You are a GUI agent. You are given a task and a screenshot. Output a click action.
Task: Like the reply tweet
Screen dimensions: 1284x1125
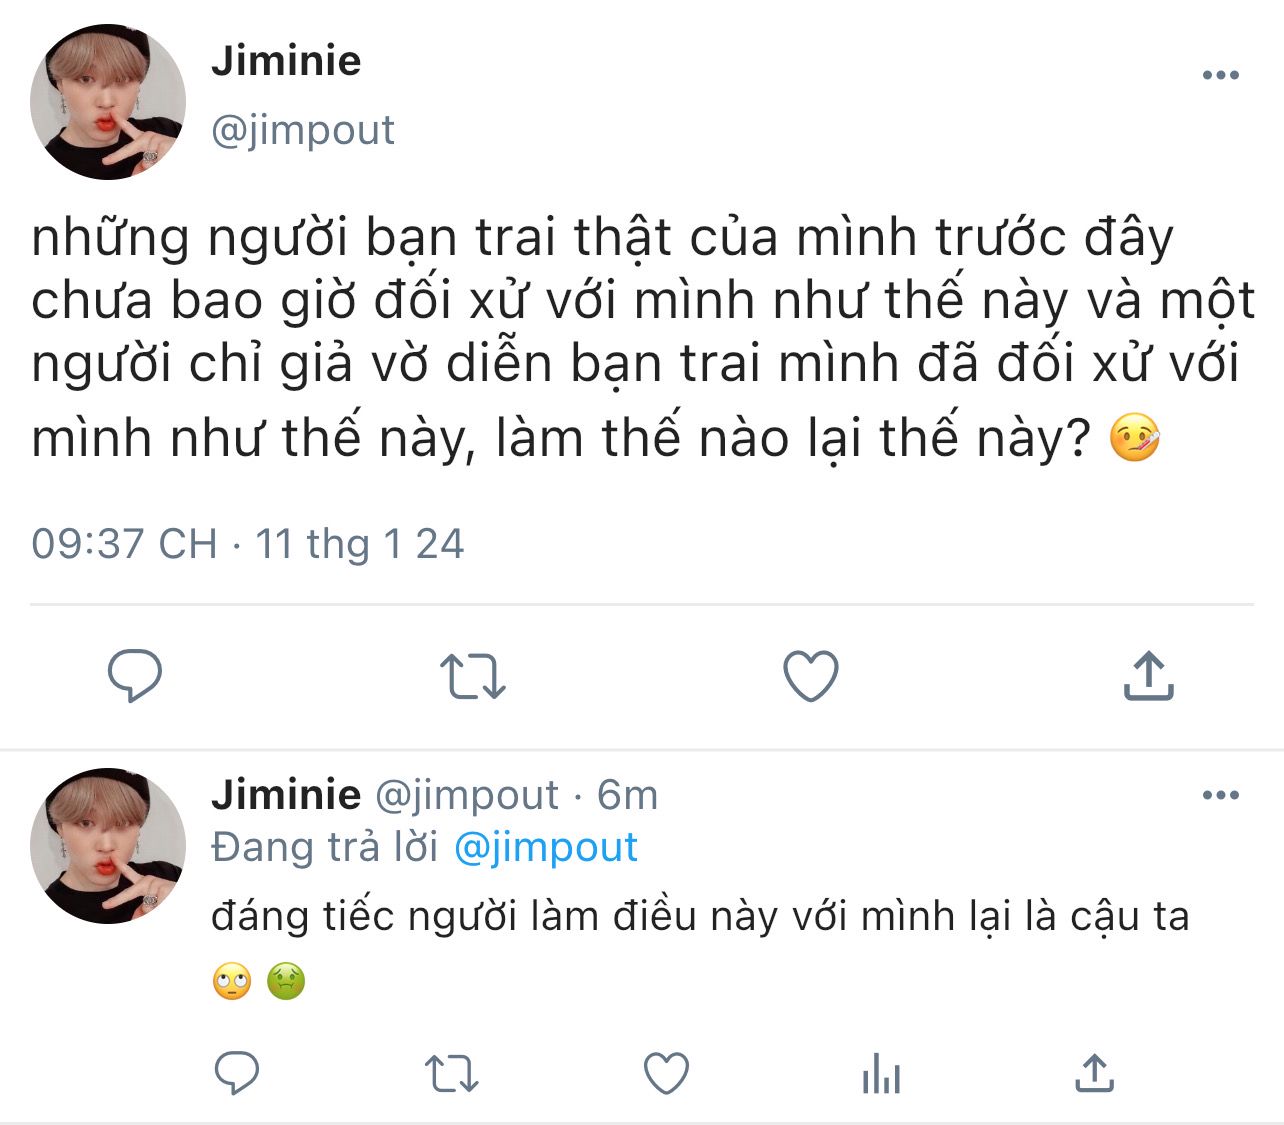[x=665, y=1074]
